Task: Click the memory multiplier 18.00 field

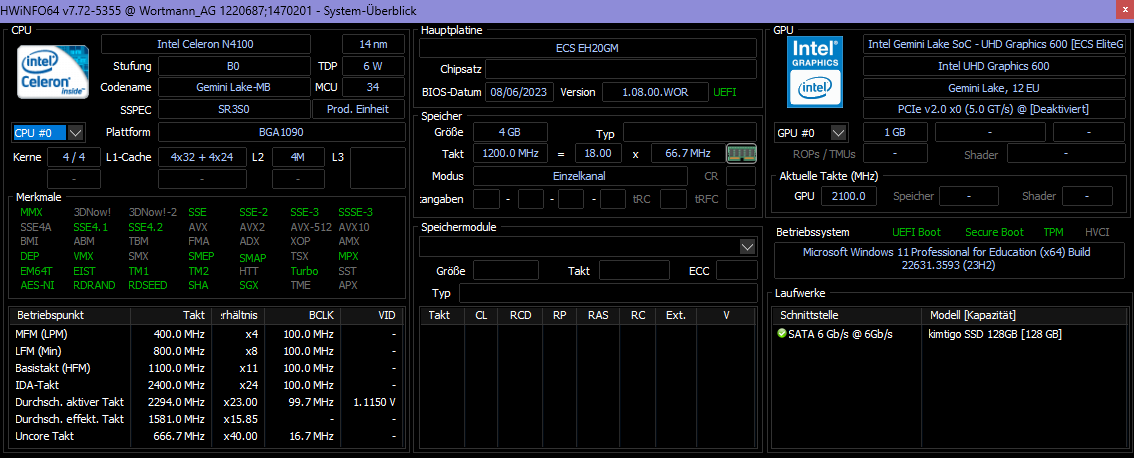Action: 599,154
